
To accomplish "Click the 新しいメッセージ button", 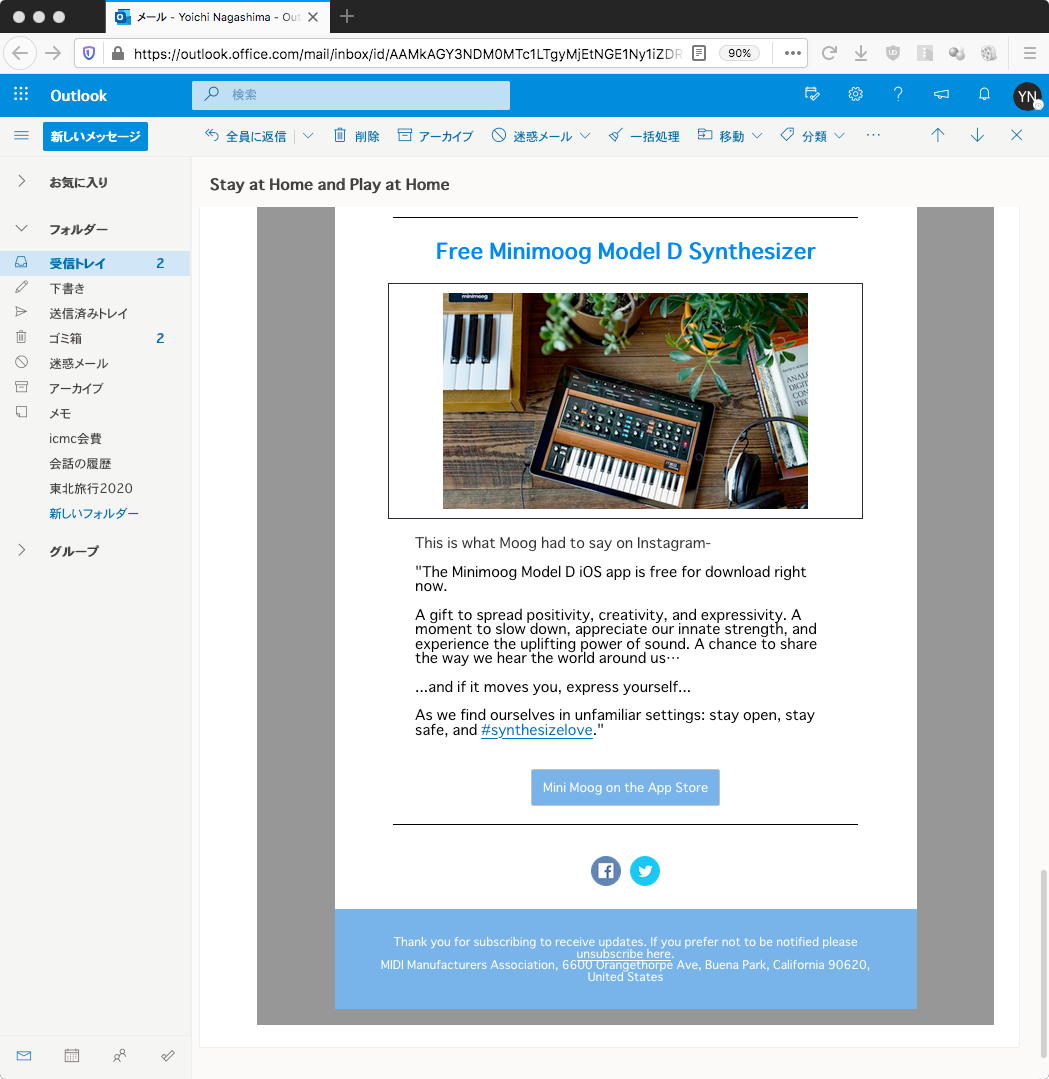I will pos(95,136).
